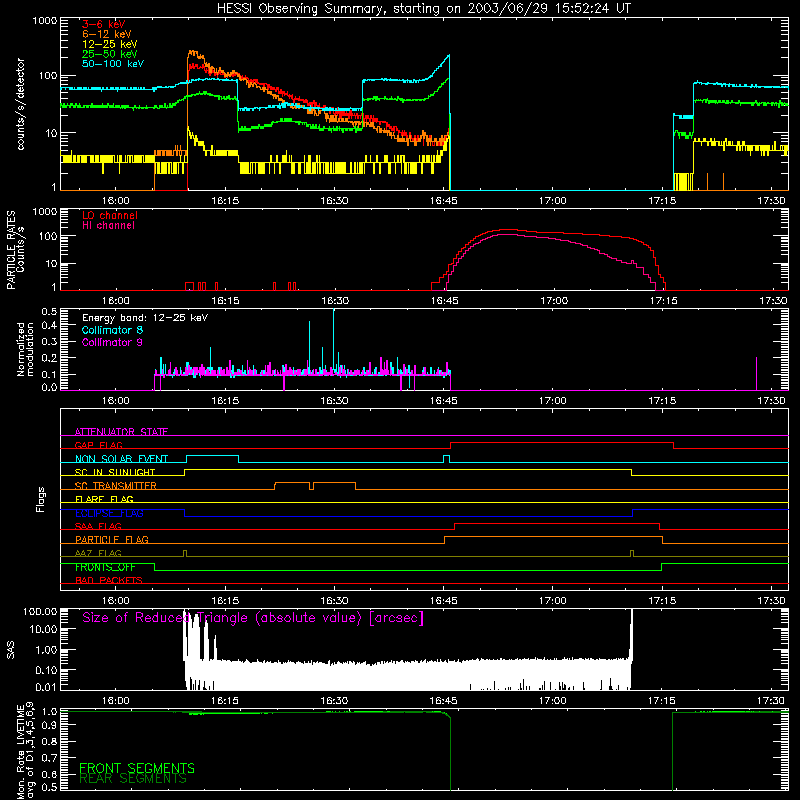Click the 1000 value on counts y-axis
Image resolution: width=800 pixels, height=800 pixels.
pyautogui.click(x=44, y=21)
